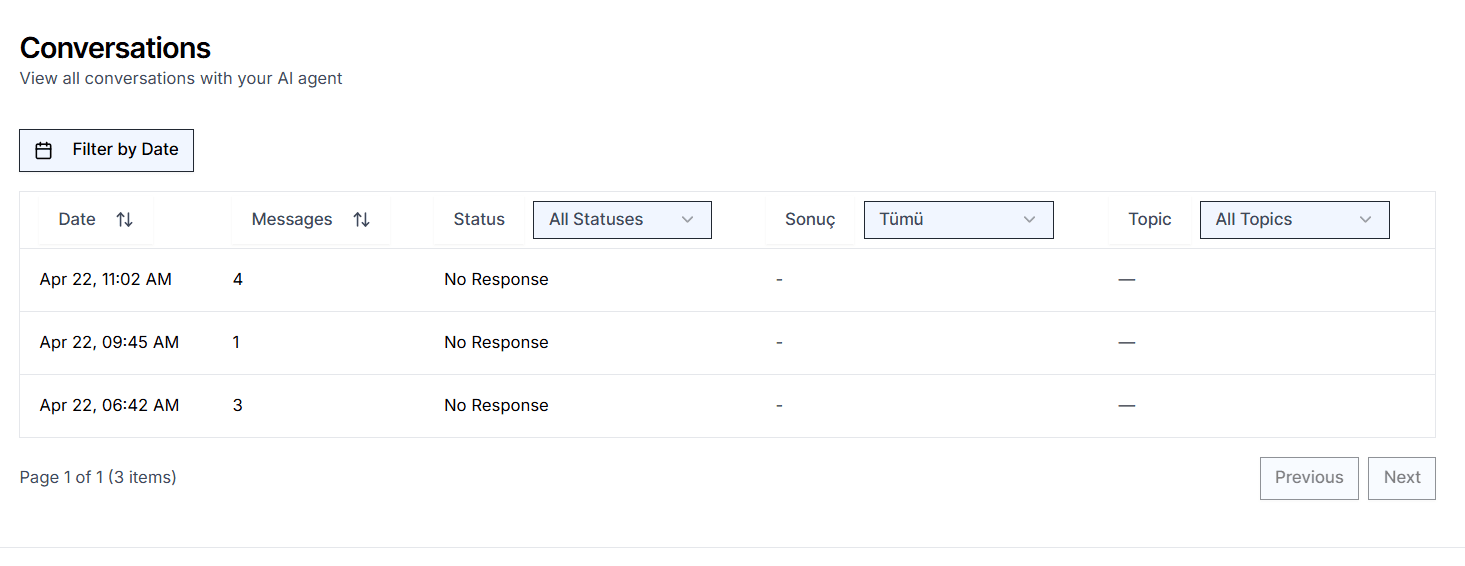Select the No Response status in the first row

[x=496, y=280]
